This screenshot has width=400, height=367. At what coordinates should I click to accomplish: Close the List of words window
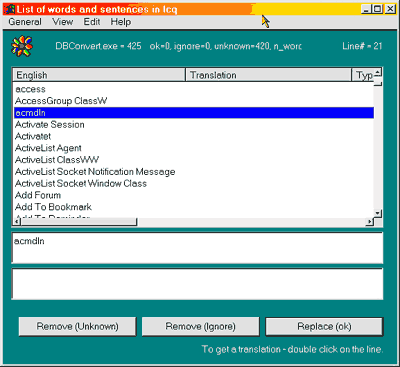tap(390, 9)
